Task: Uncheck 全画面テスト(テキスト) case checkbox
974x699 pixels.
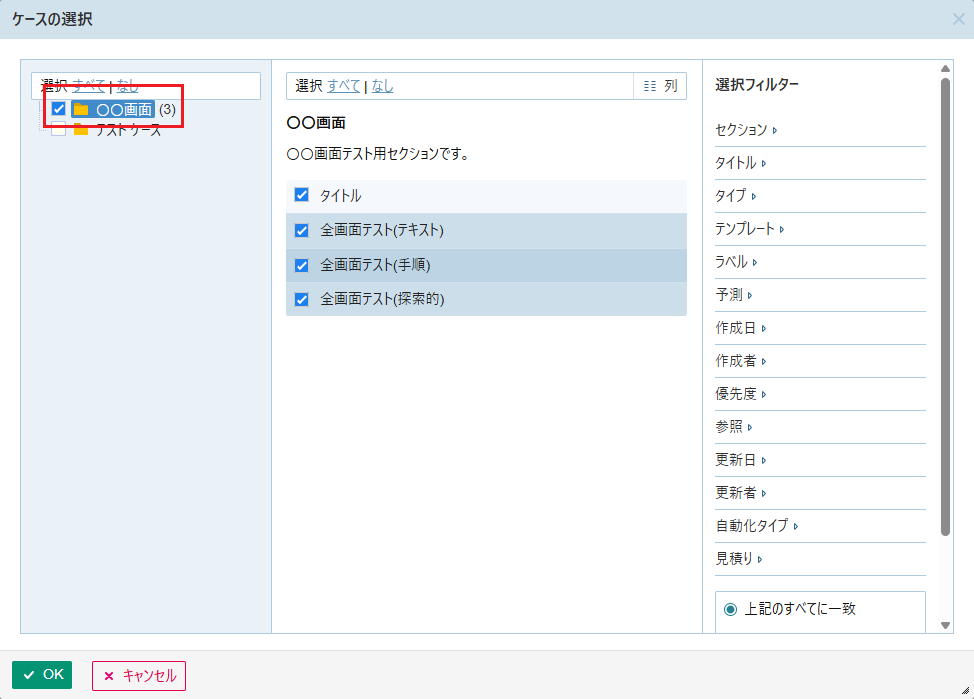Action: 301,230
